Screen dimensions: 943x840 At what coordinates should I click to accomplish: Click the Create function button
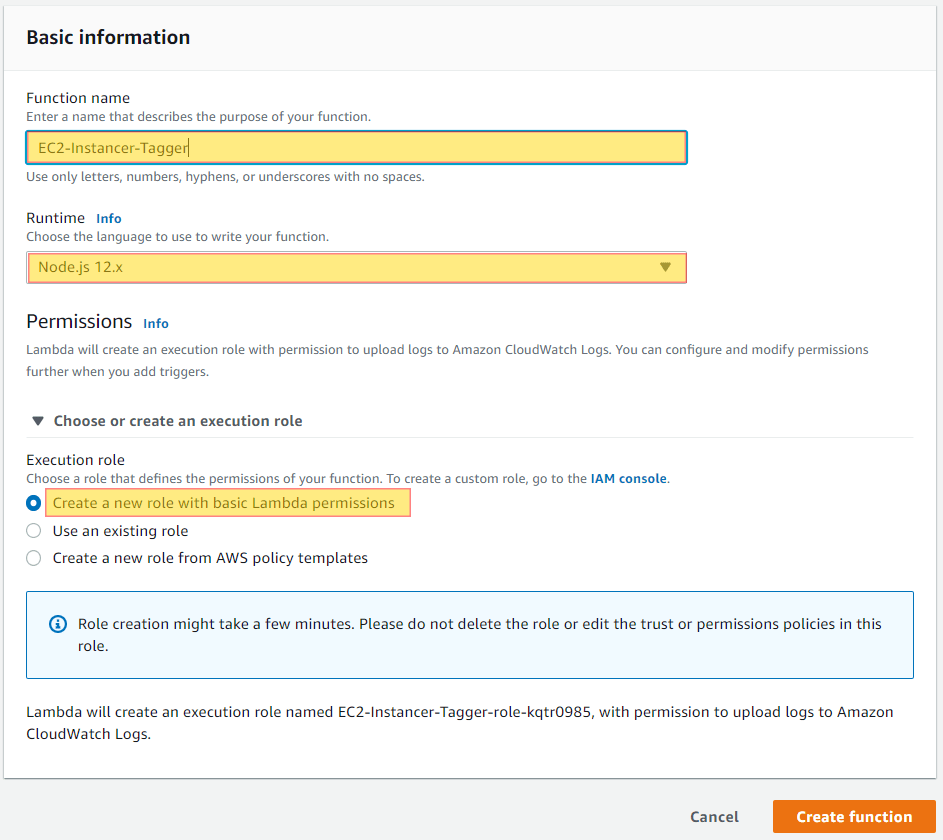click(854, 817)
